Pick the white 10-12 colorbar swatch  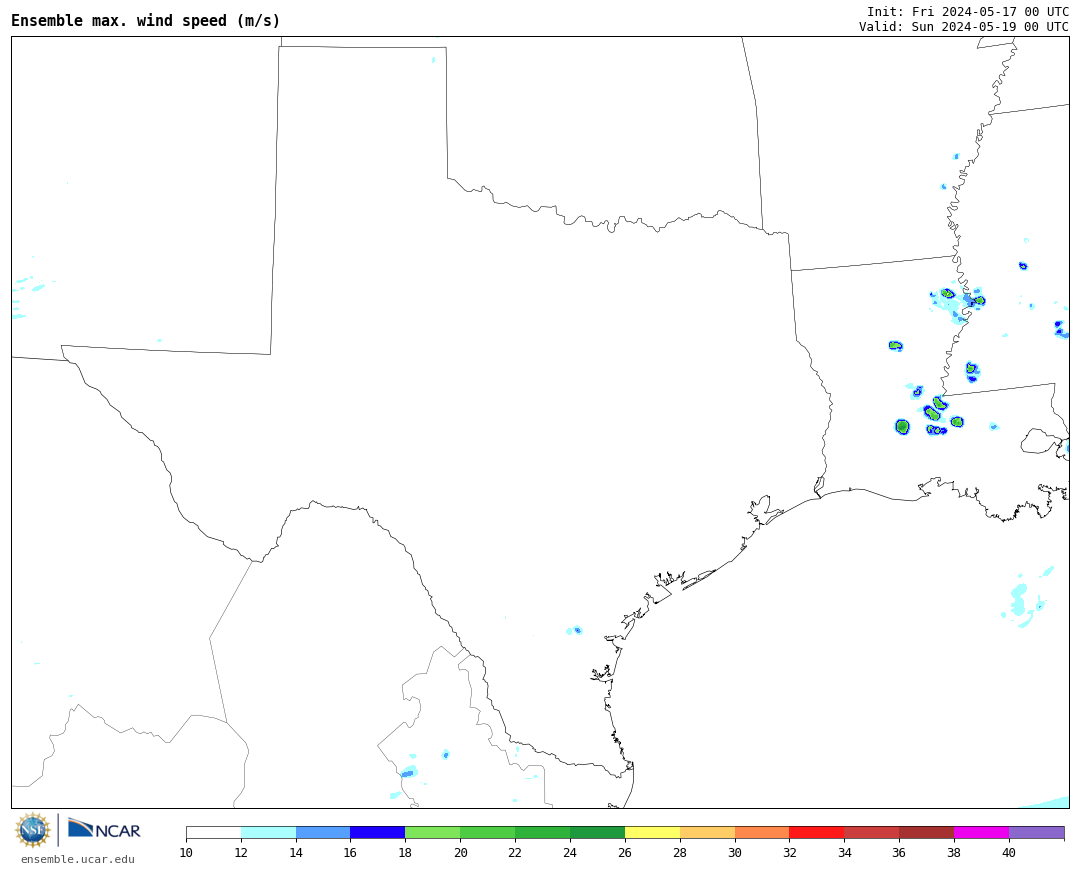tap(214, 832)
